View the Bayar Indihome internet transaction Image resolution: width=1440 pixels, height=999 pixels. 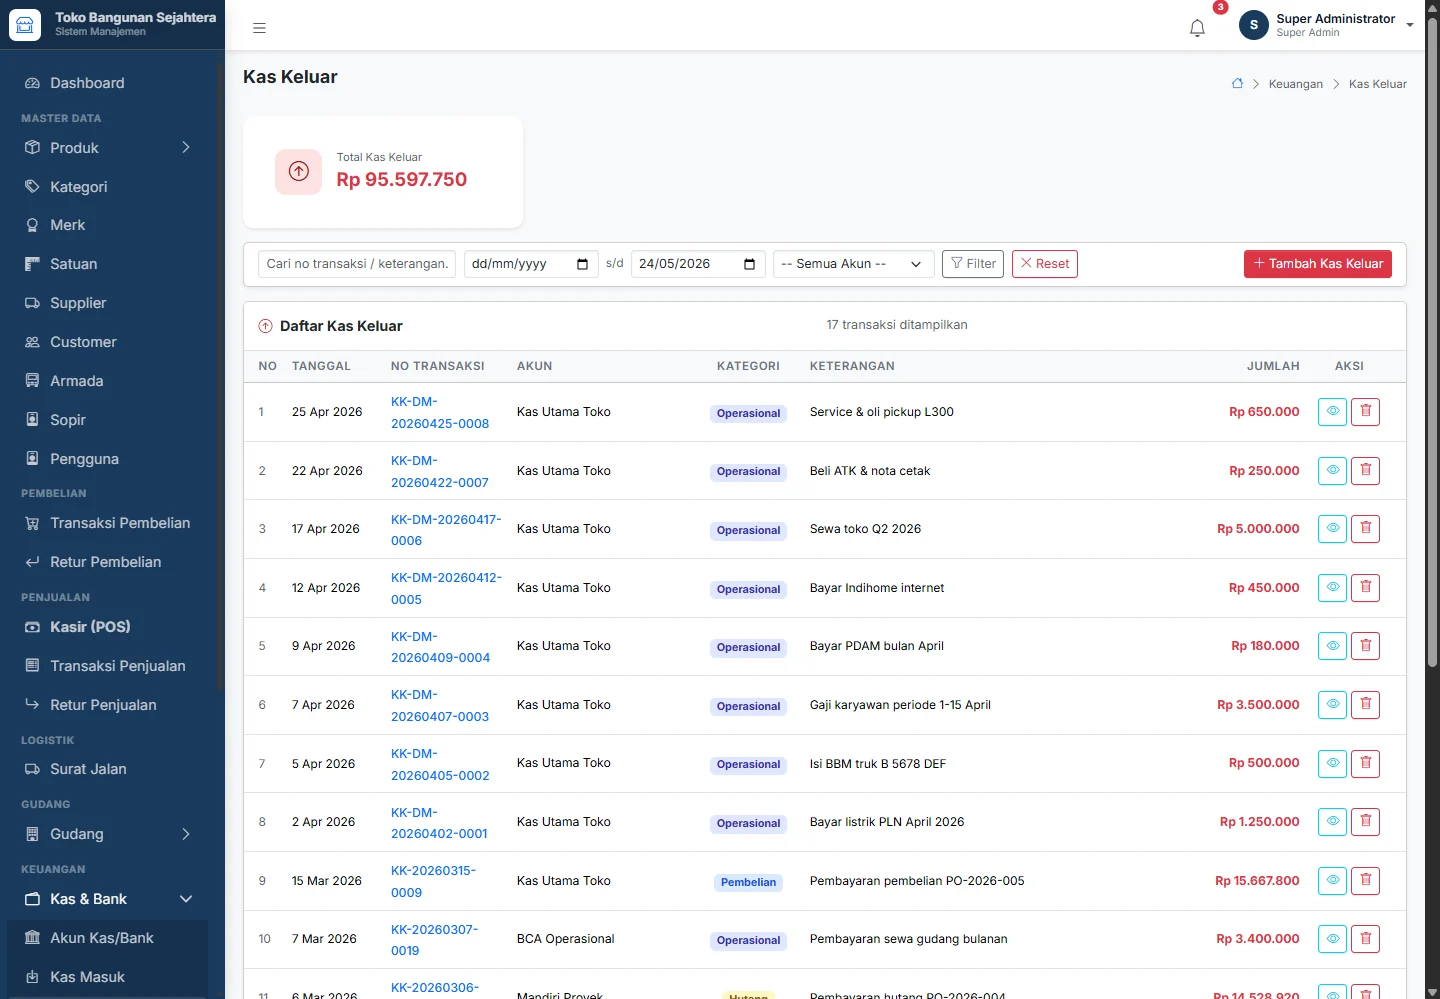[x=1332, y=588]
